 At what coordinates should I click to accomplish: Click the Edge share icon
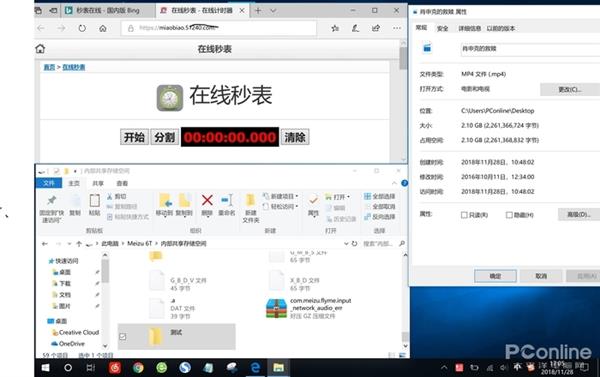(376, 28)
